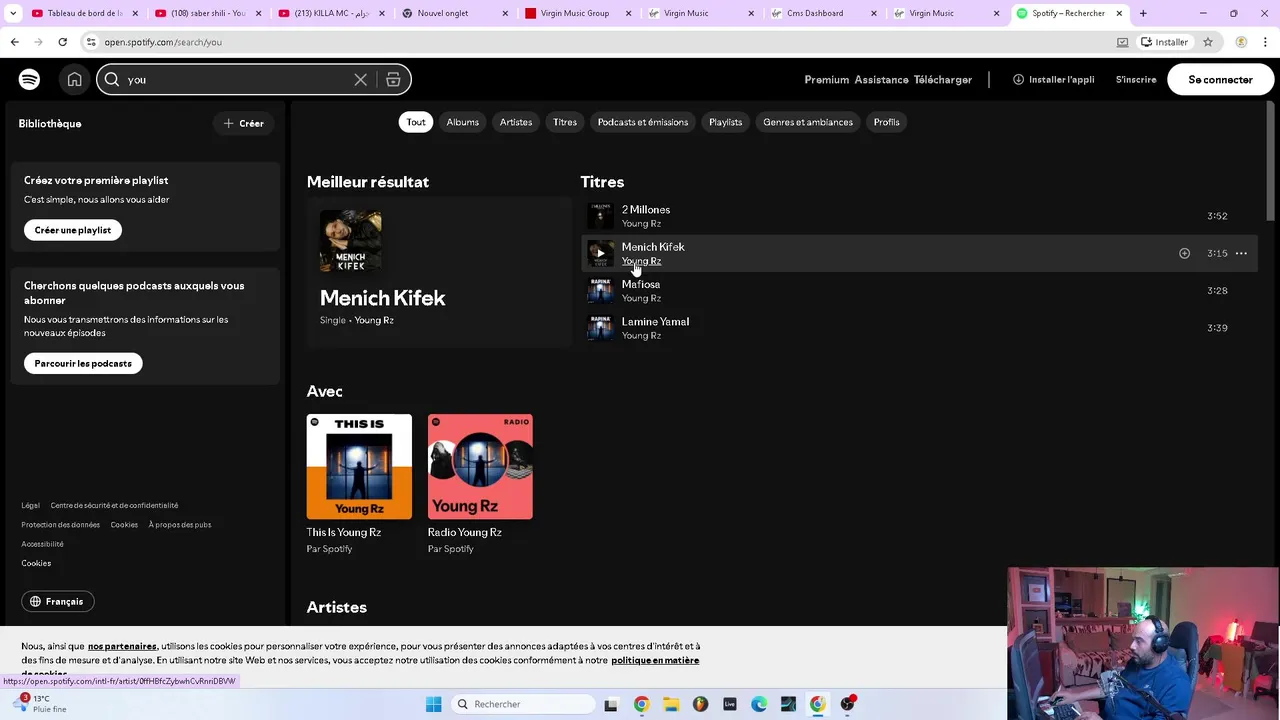1280x720 pixels.
Task: Open a new browser tab with plus
Action: 1143,13
